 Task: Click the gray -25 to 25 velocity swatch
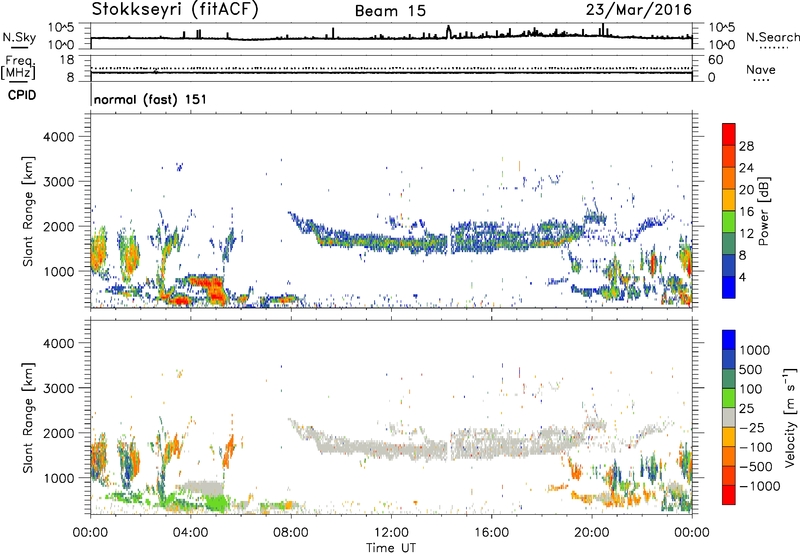(729, 417)
